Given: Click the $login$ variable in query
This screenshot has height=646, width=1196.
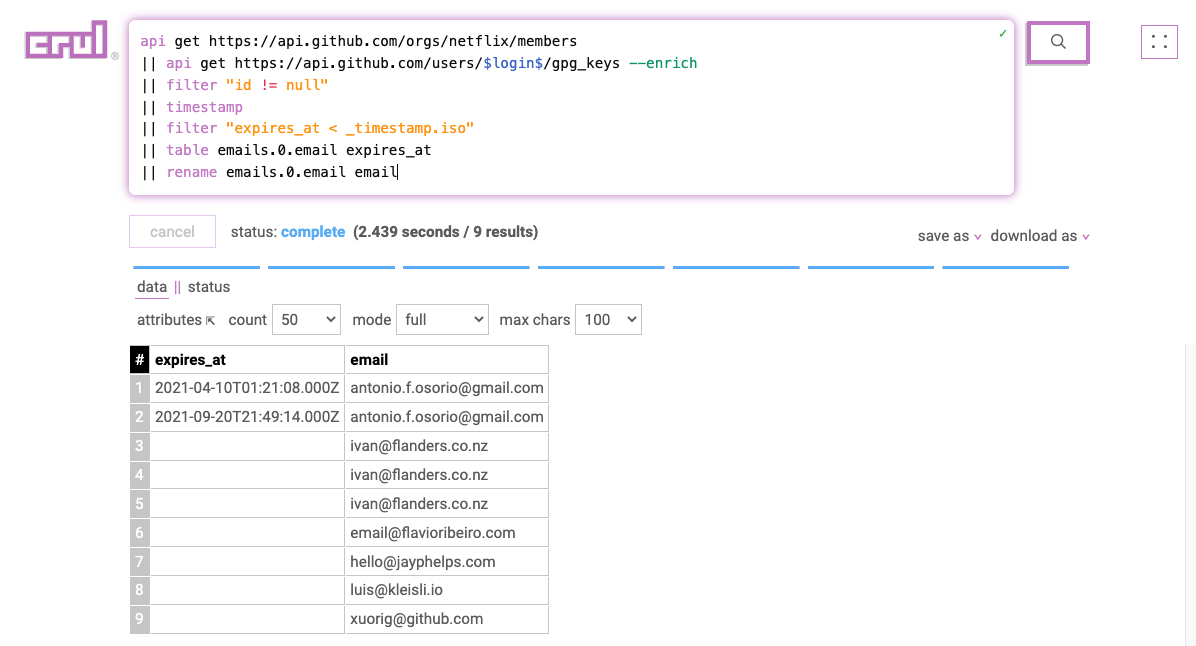Looking at the screenshot, I should pyautogui.click(x=513, y=63).
